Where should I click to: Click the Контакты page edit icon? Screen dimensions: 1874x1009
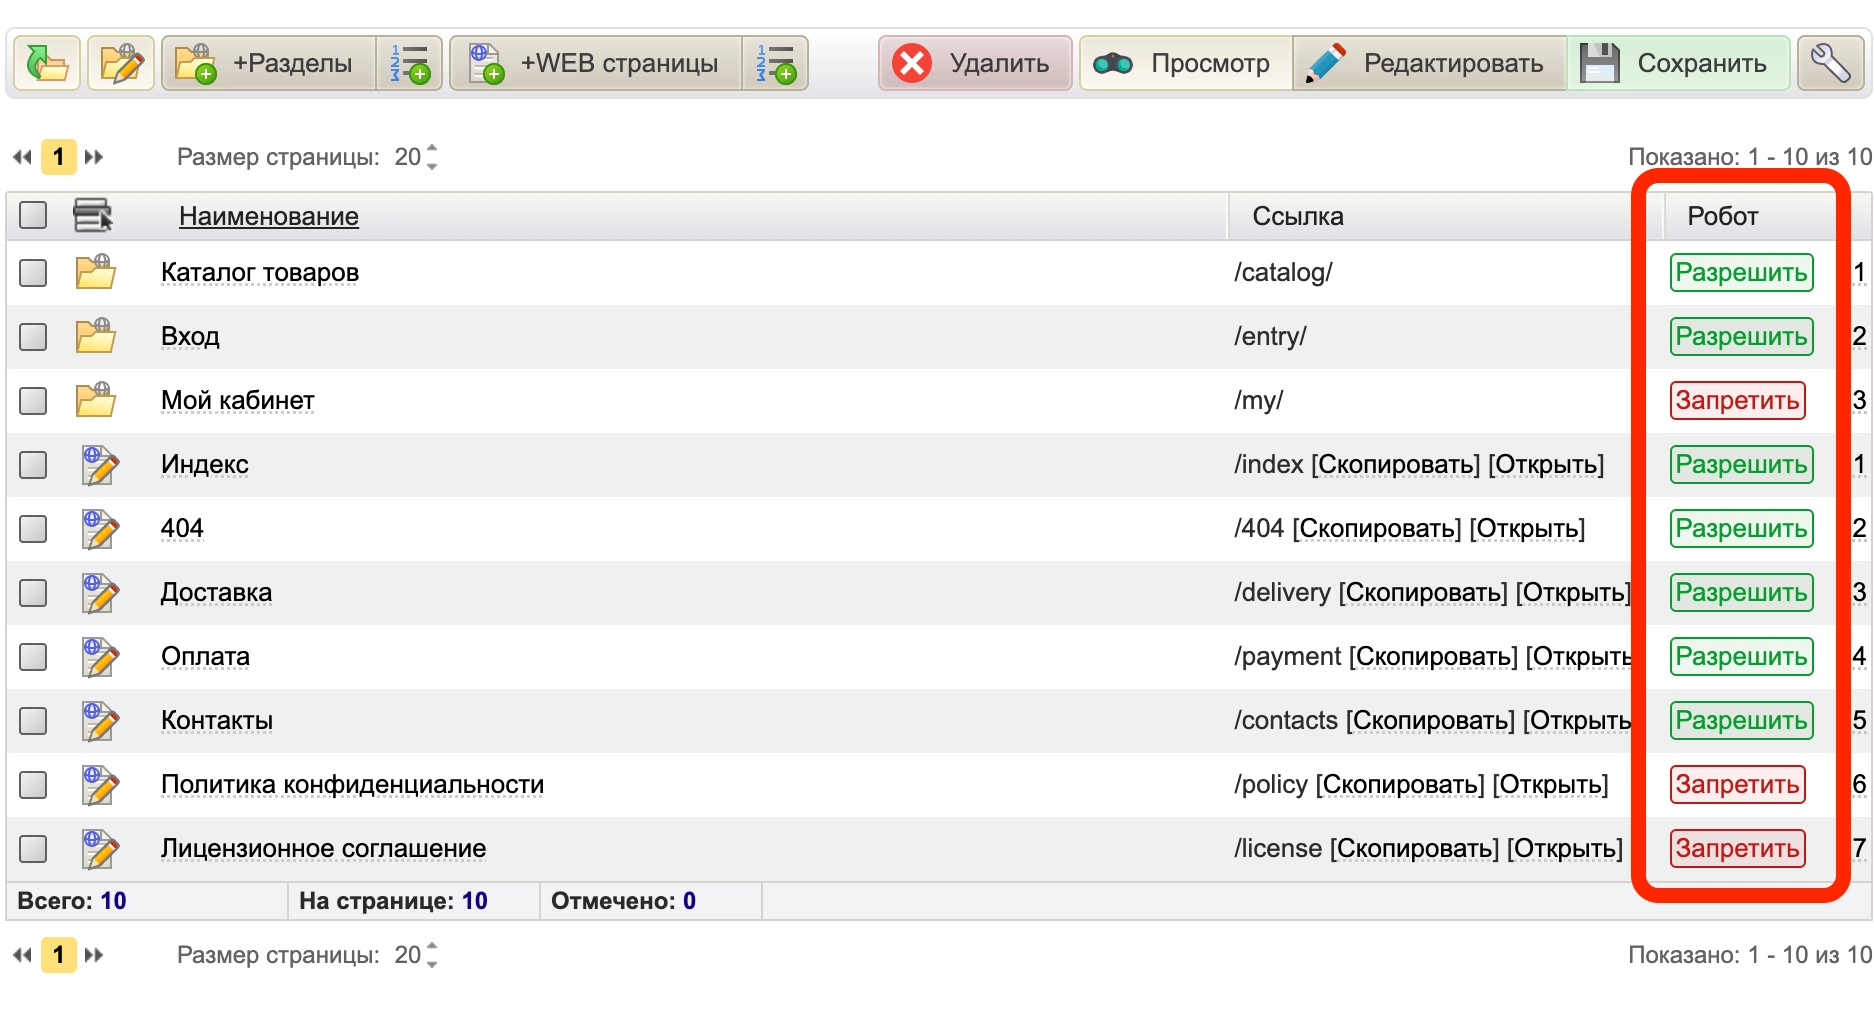coord(100,721)
